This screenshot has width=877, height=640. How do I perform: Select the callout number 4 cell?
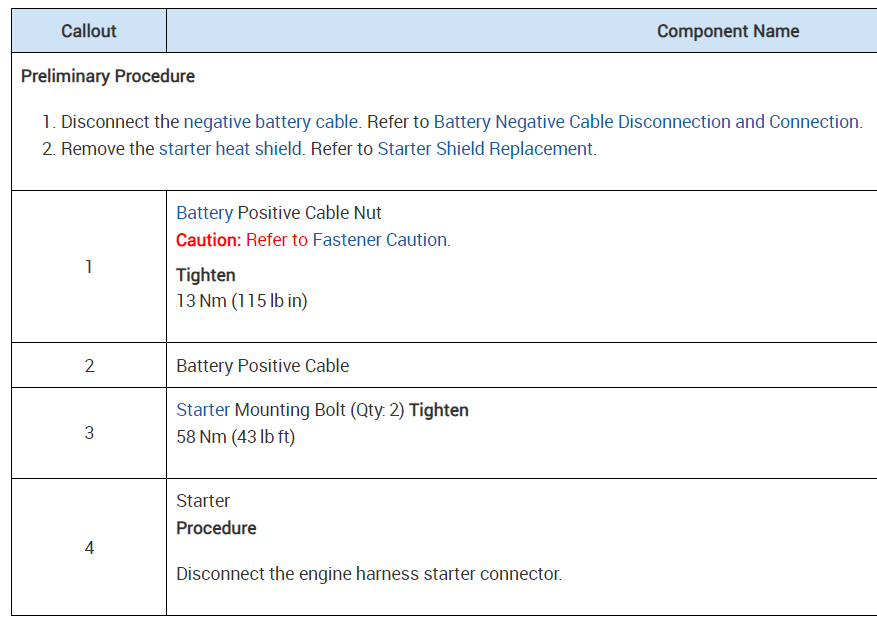coord(89,548)
